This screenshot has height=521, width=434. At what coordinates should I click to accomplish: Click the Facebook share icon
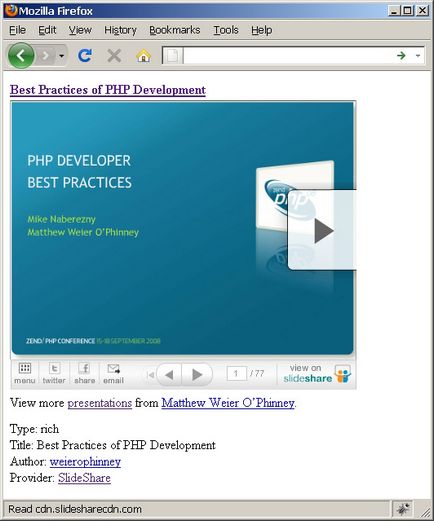85,373
